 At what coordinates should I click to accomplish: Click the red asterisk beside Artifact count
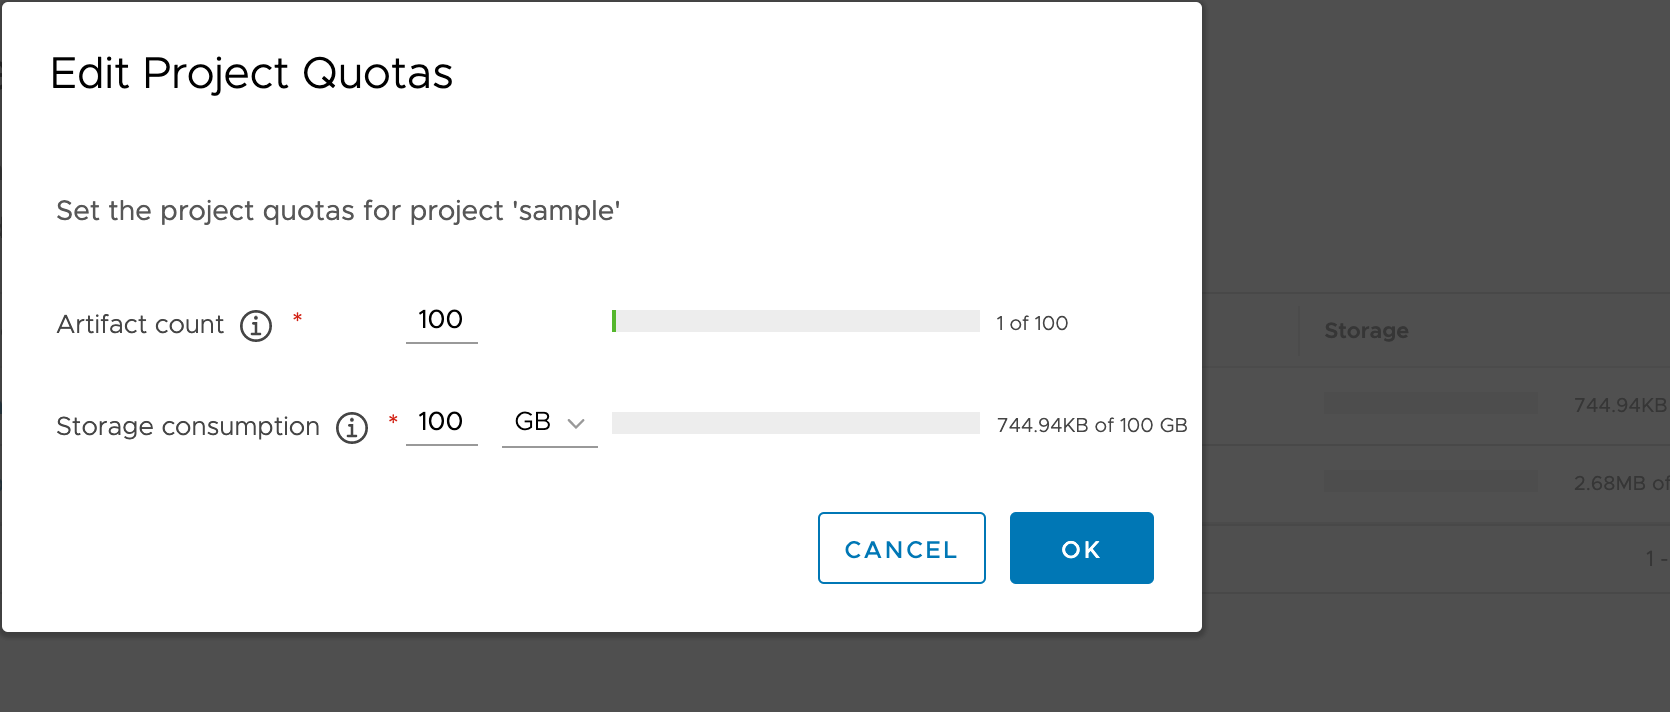(297, 318)
